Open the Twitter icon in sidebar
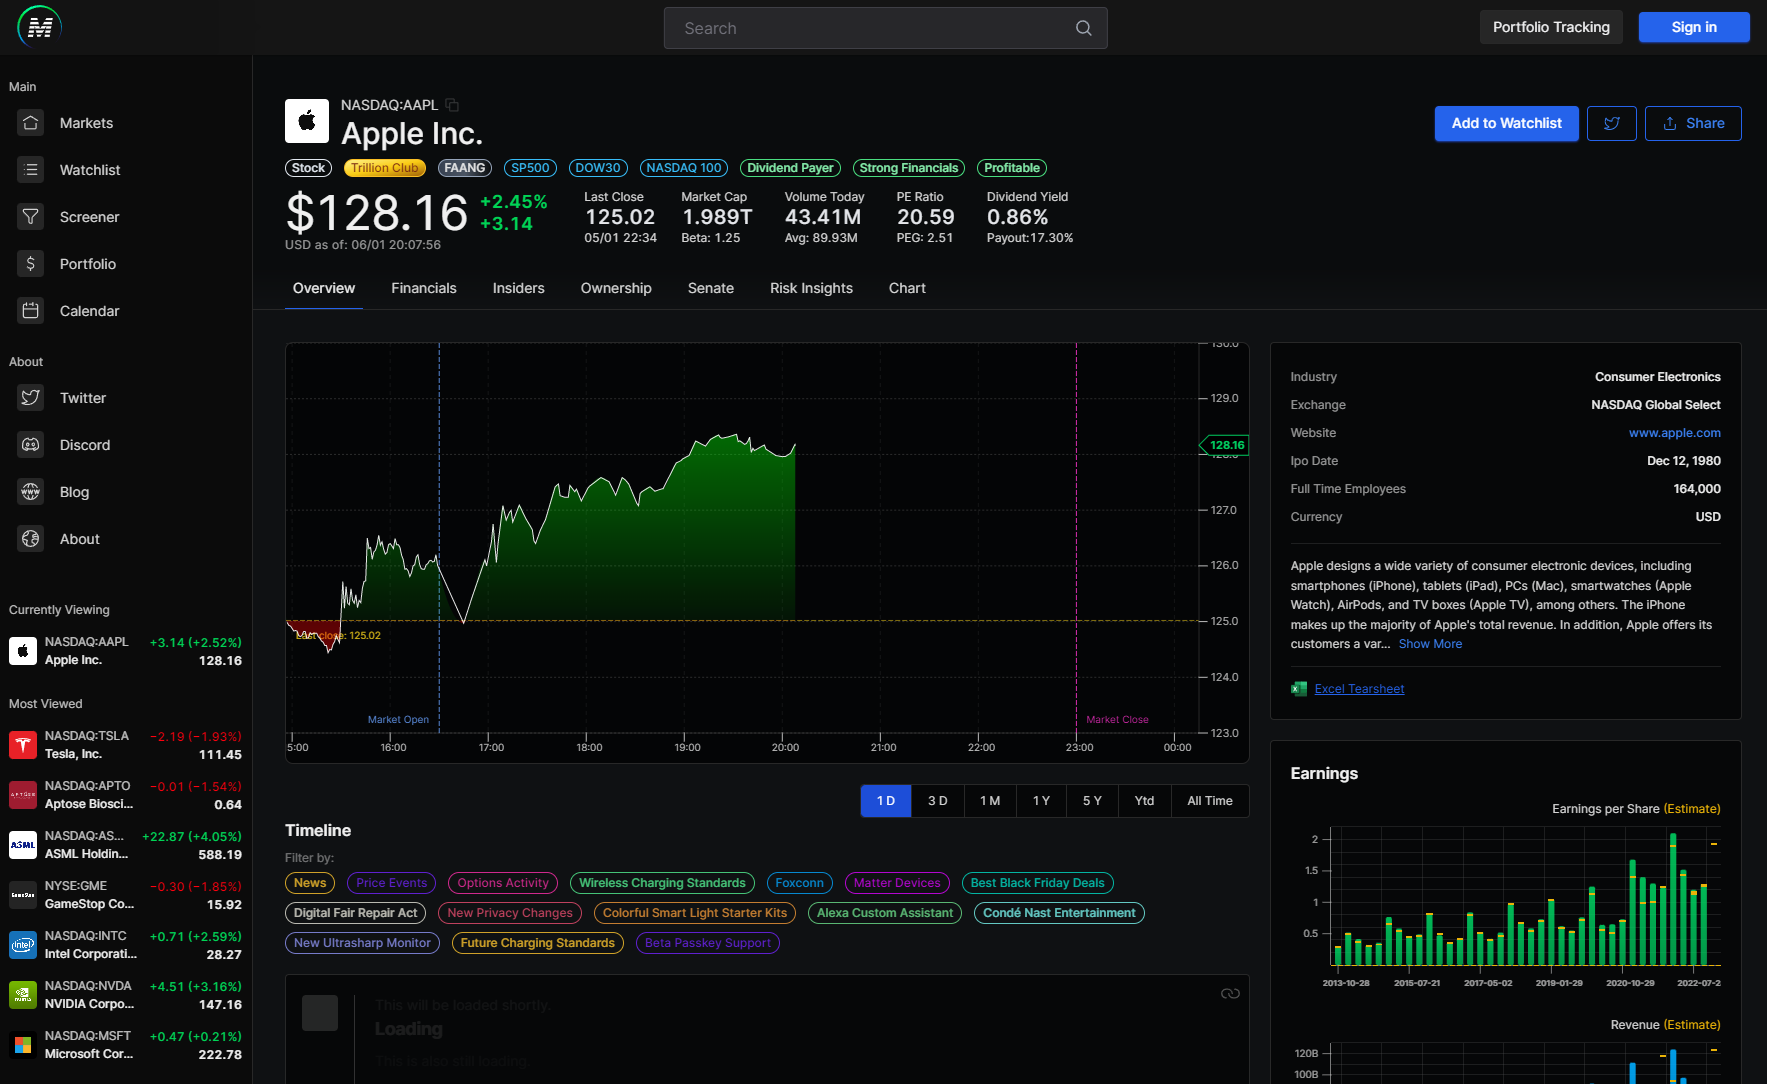 [30, 397]
